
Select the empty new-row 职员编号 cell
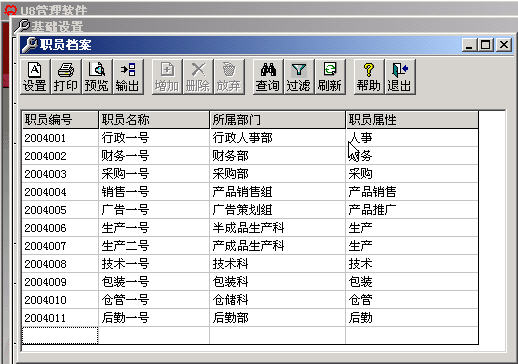coord(60,335)
